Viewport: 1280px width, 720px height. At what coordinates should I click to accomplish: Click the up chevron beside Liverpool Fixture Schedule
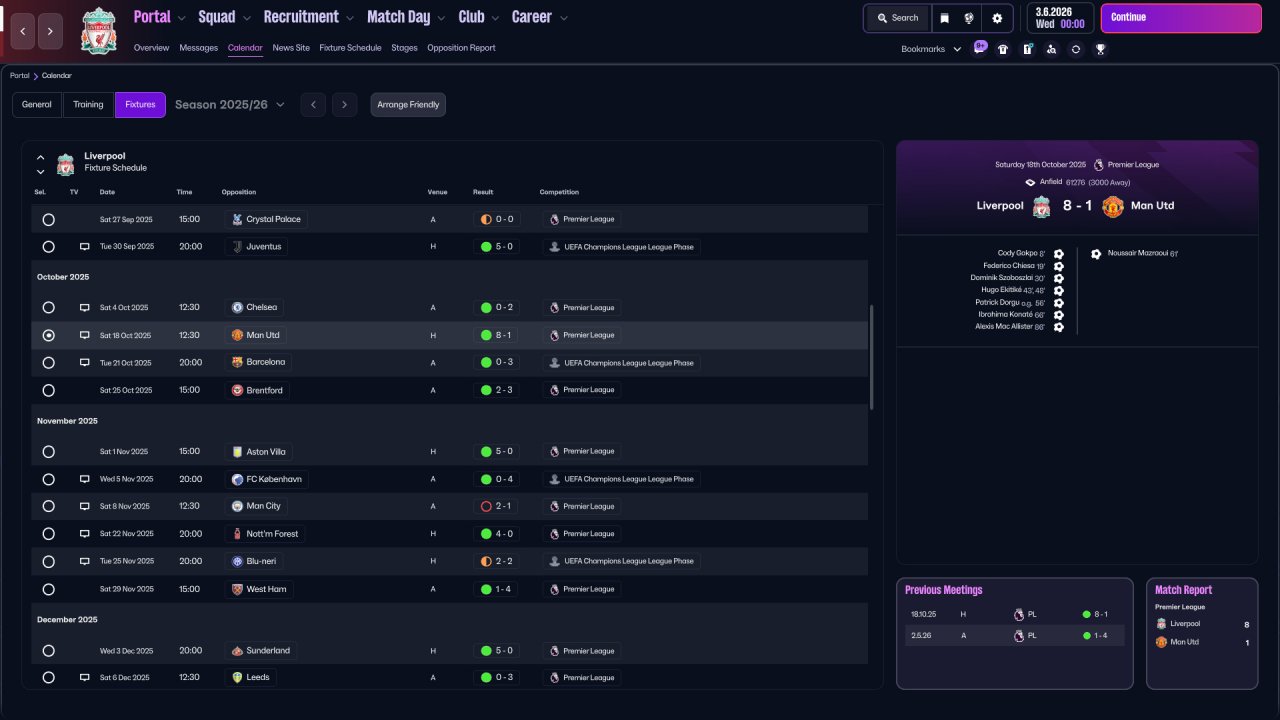[41, 157]
